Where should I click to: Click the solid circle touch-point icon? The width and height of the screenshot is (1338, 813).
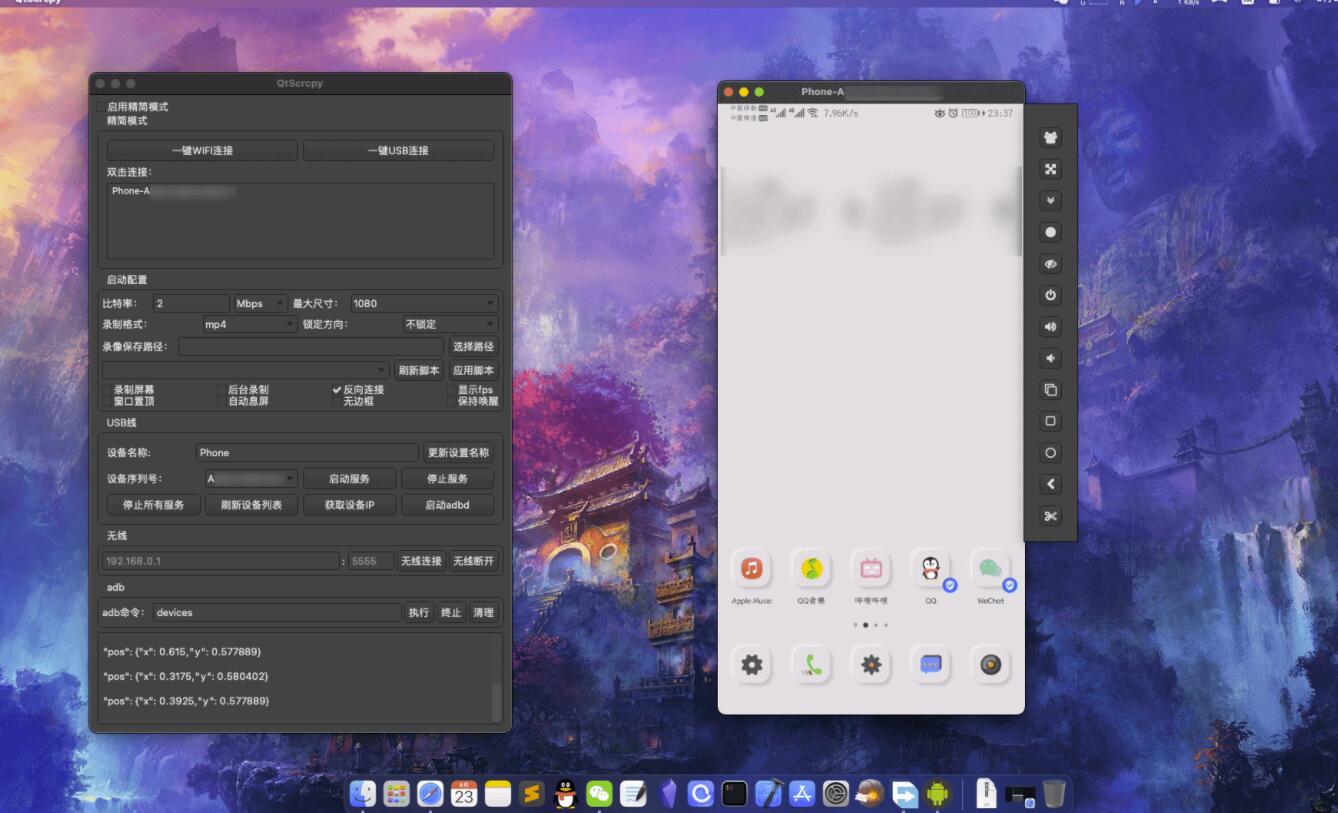point(1050,232)
